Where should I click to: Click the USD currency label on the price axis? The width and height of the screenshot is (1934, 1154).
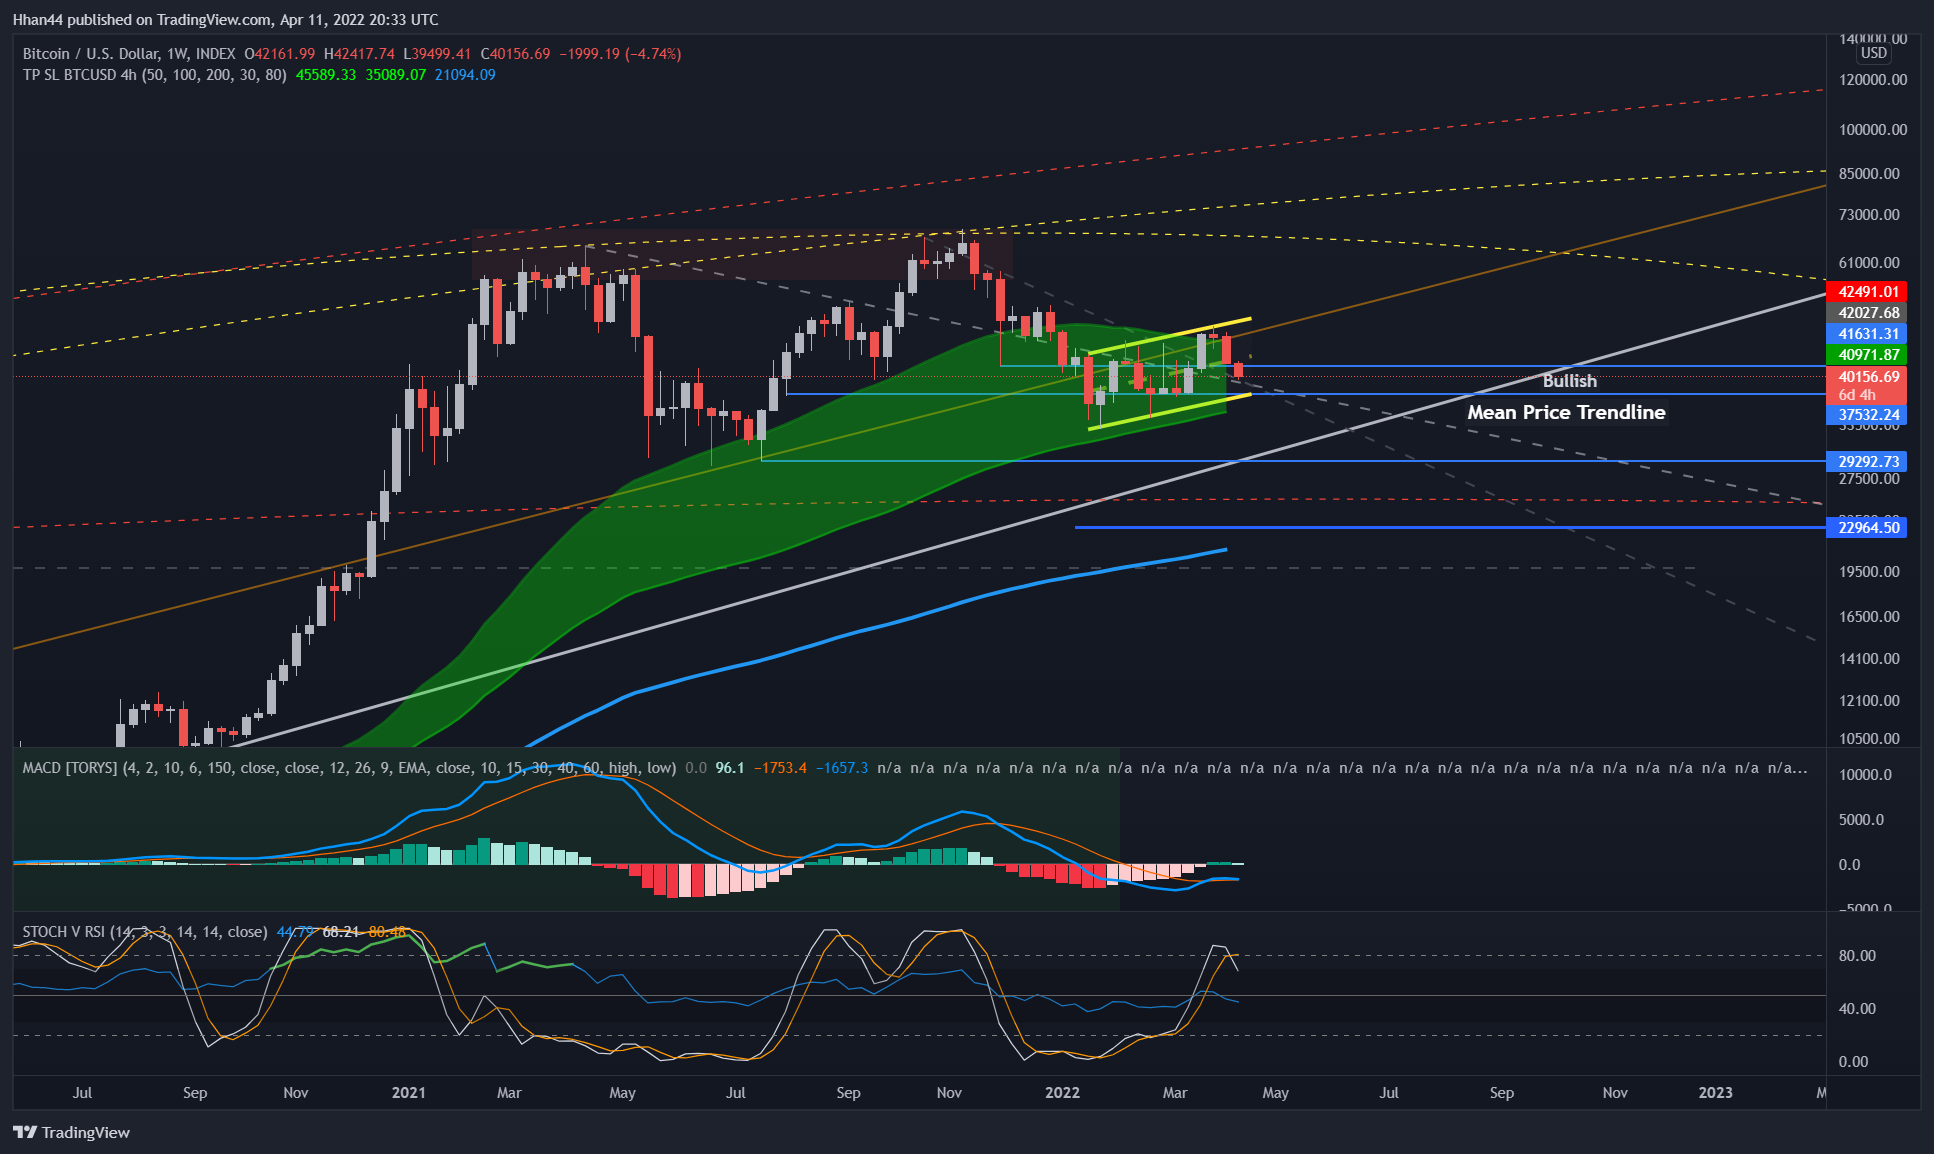pos(1873,53)
